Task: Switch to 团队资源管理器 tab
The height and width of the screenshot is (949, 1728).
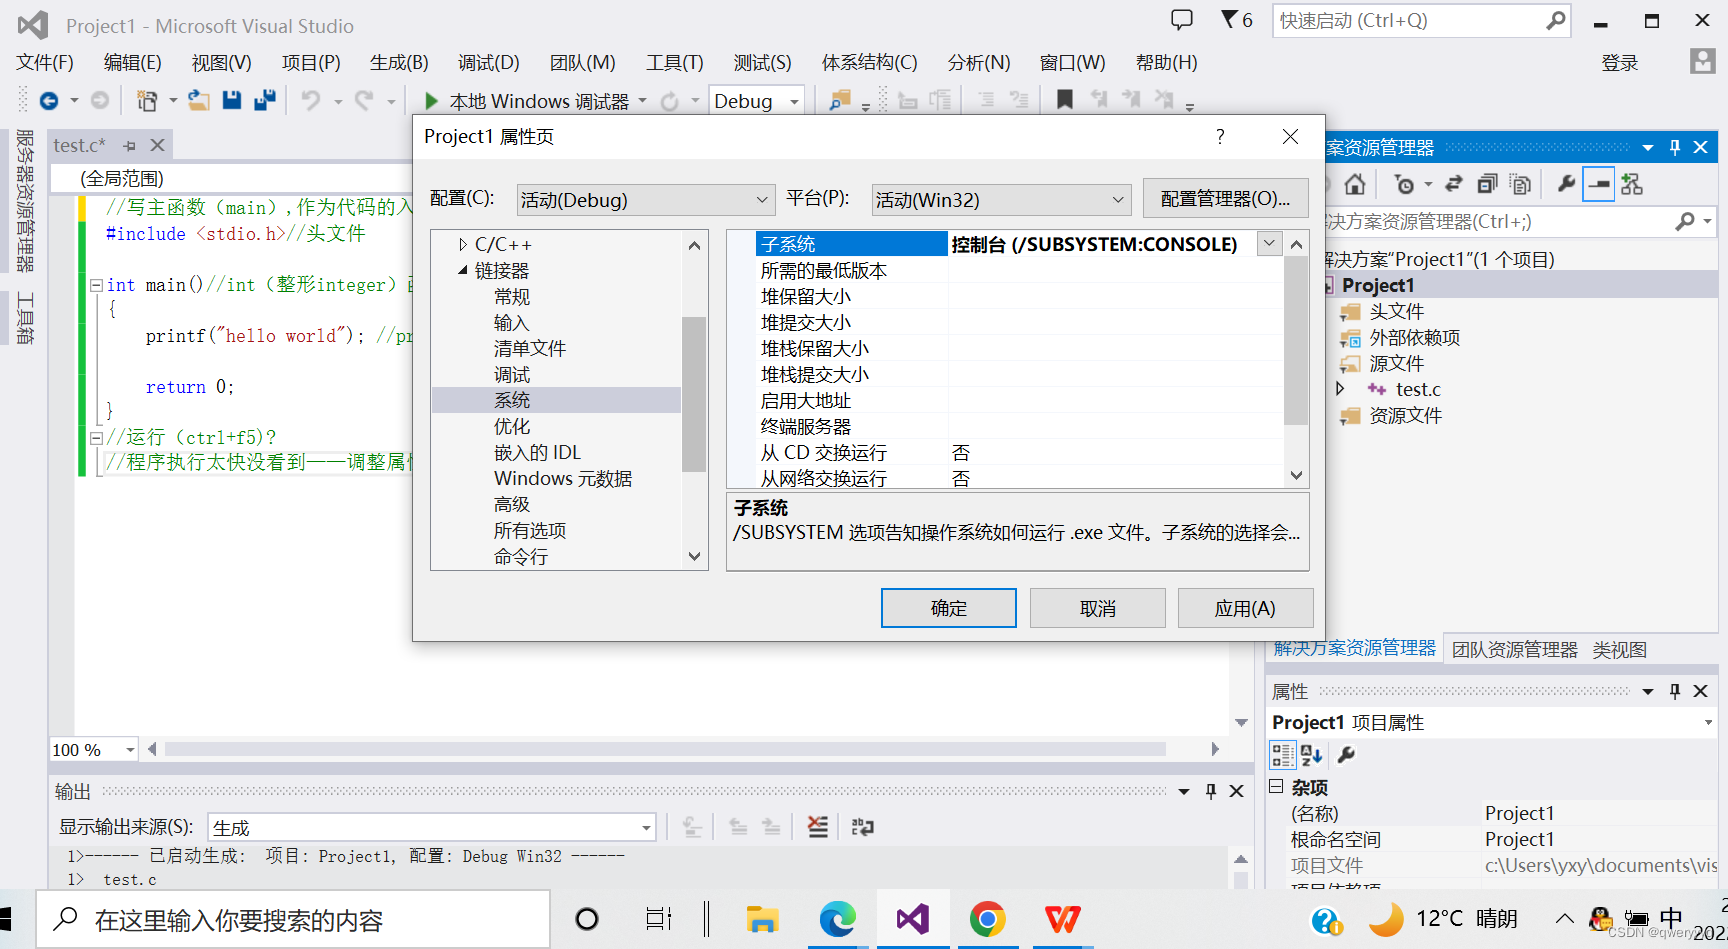Action: coord(1514,650)
